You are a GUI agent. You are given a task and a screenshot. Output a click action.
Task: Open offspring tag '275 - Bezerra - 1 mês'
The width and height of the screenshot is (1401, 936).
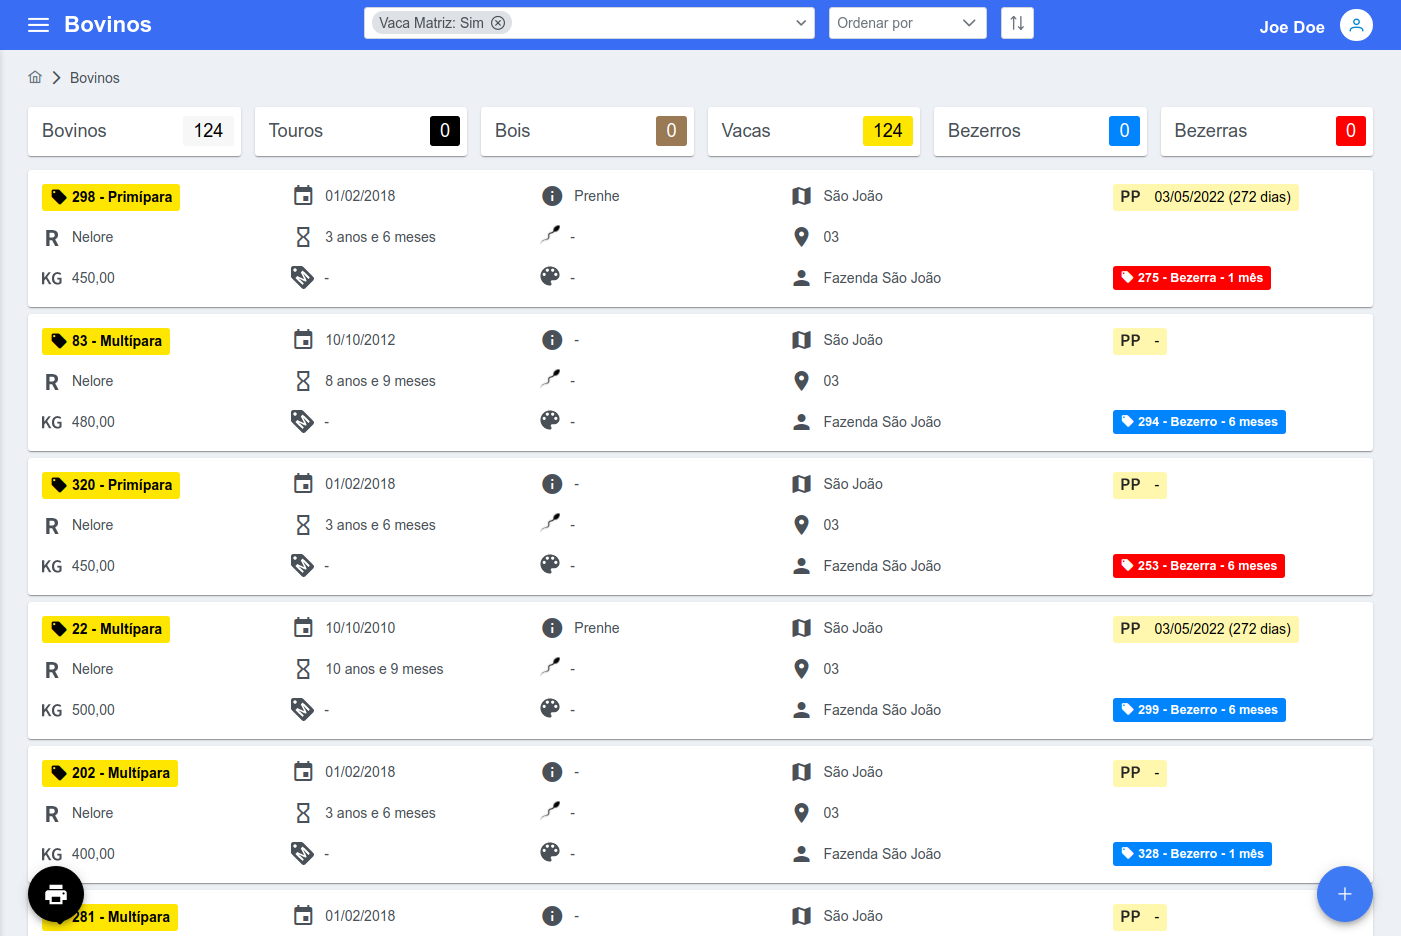[1192, 278]
